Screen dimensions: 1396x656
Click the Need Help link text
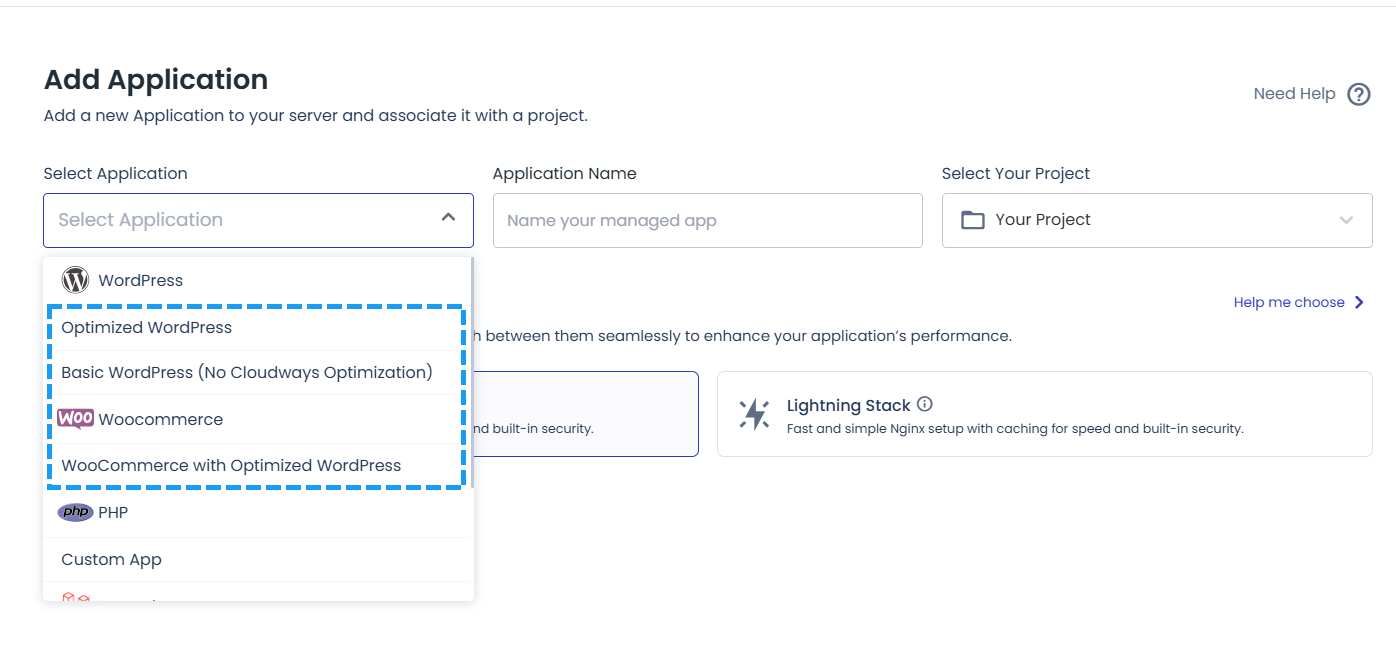click(x=1294, y=93)
